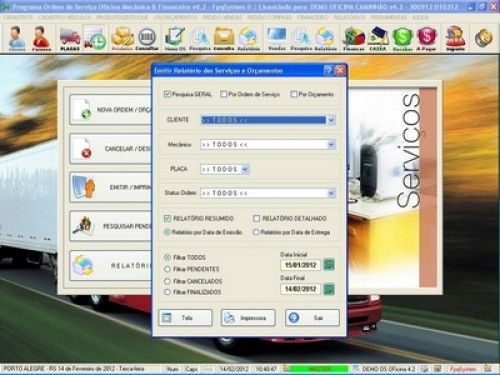500x375 pixels.
Task: Enable the Por Orçamento checkbox
Action: [294, 94]
